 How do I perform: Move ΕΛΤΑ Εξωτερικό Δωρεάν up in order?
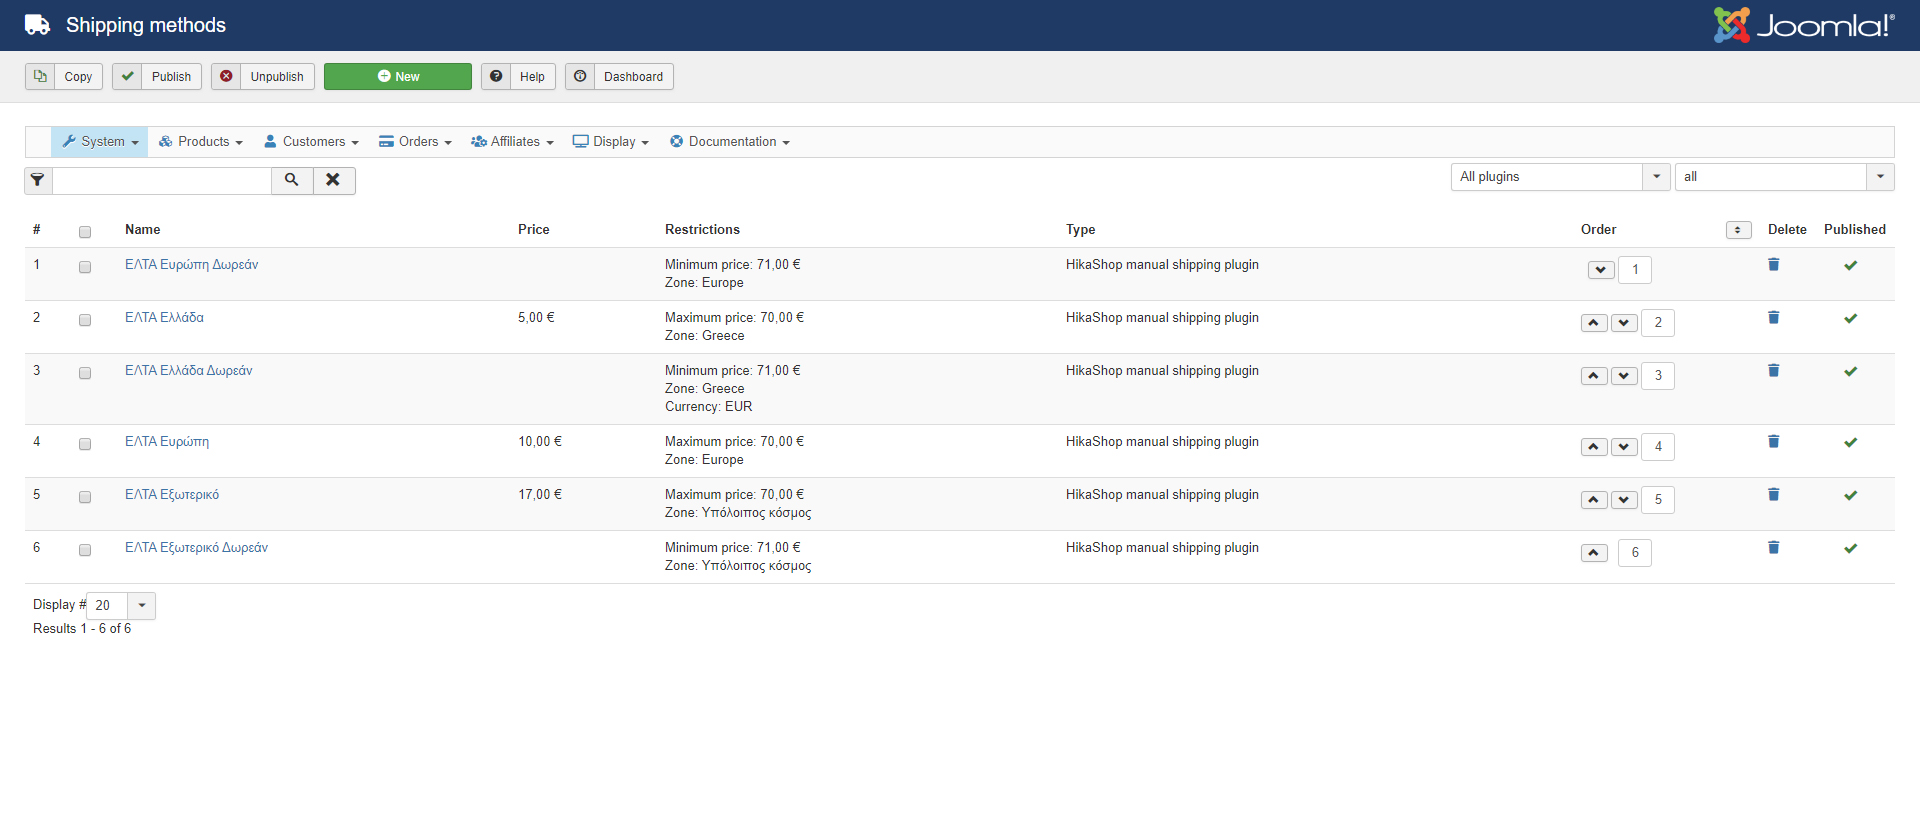coord(1594,553)
